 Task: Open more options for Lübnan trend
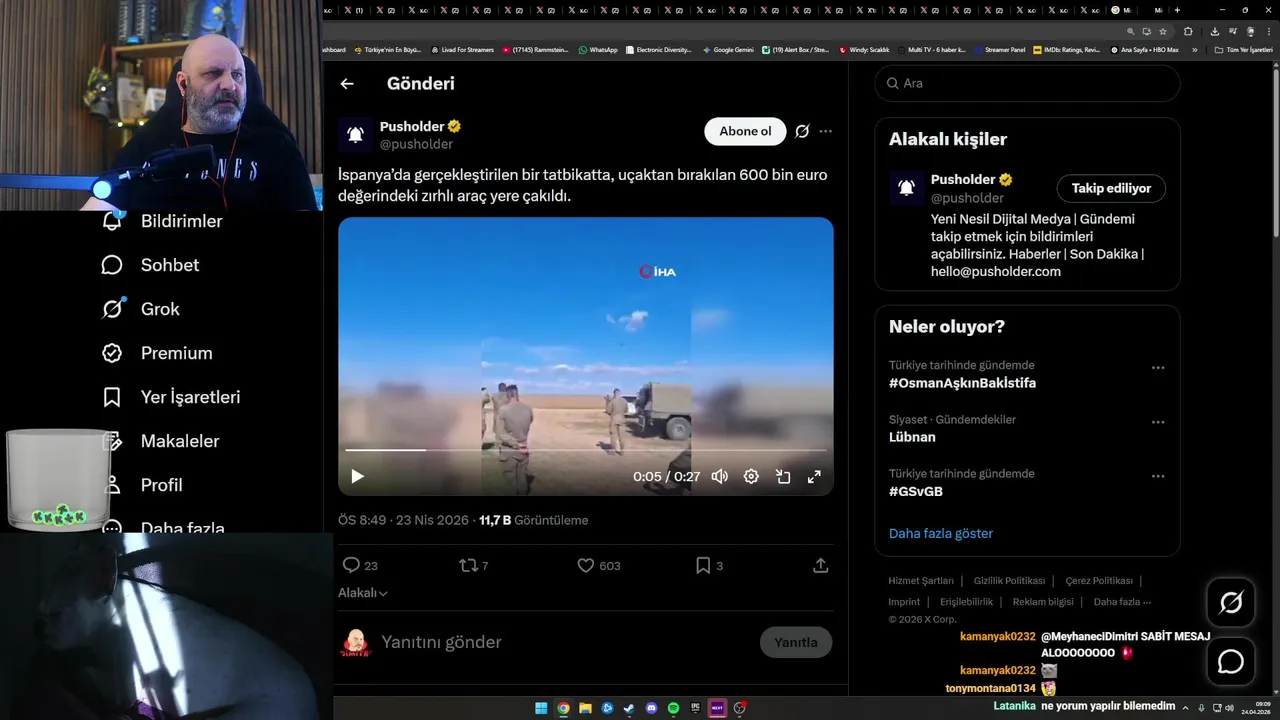point(1158,422)
